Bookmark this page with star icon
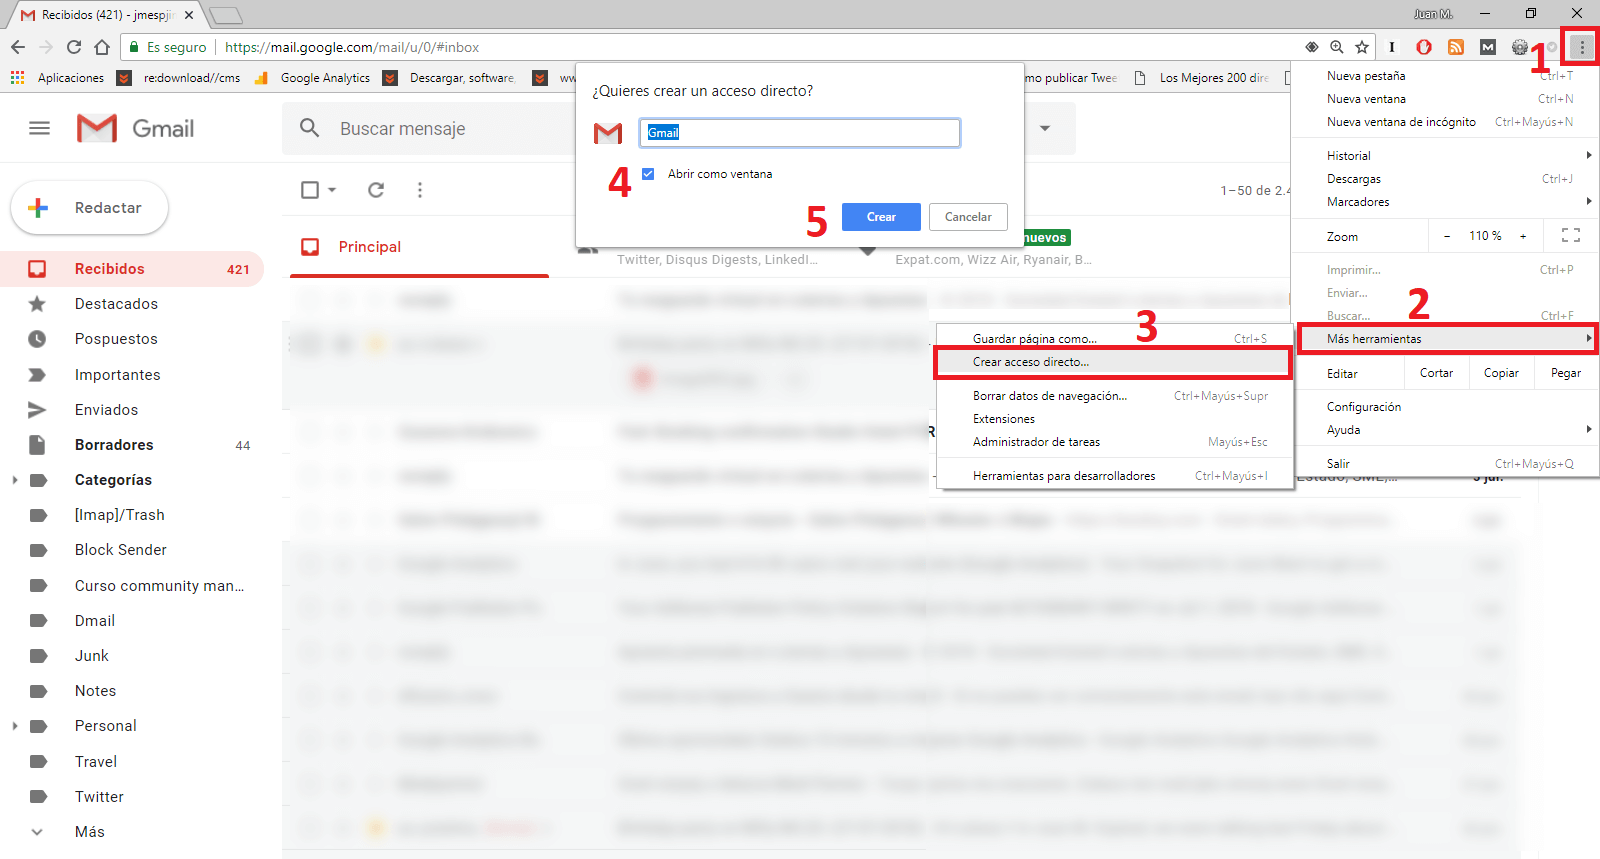This screenshot has width=1600, height=859. [1362, 47]
